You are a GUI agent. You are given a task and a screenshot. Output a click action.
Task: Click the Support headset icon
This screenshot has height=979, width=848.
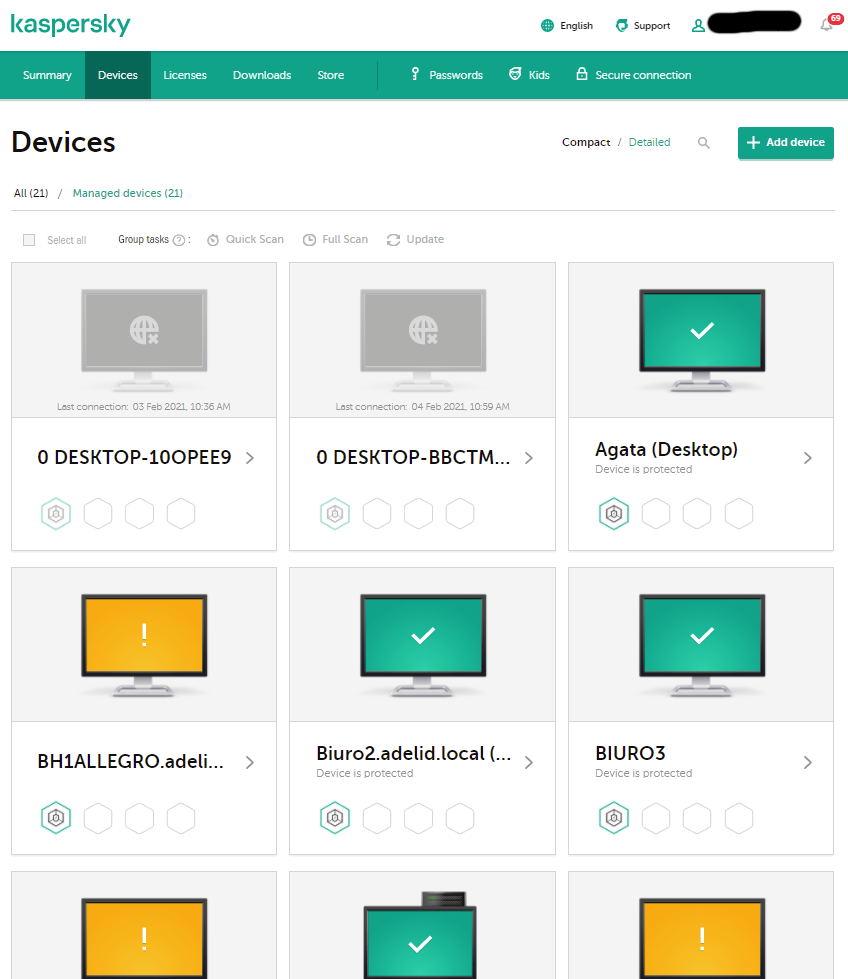click(622, 26)
